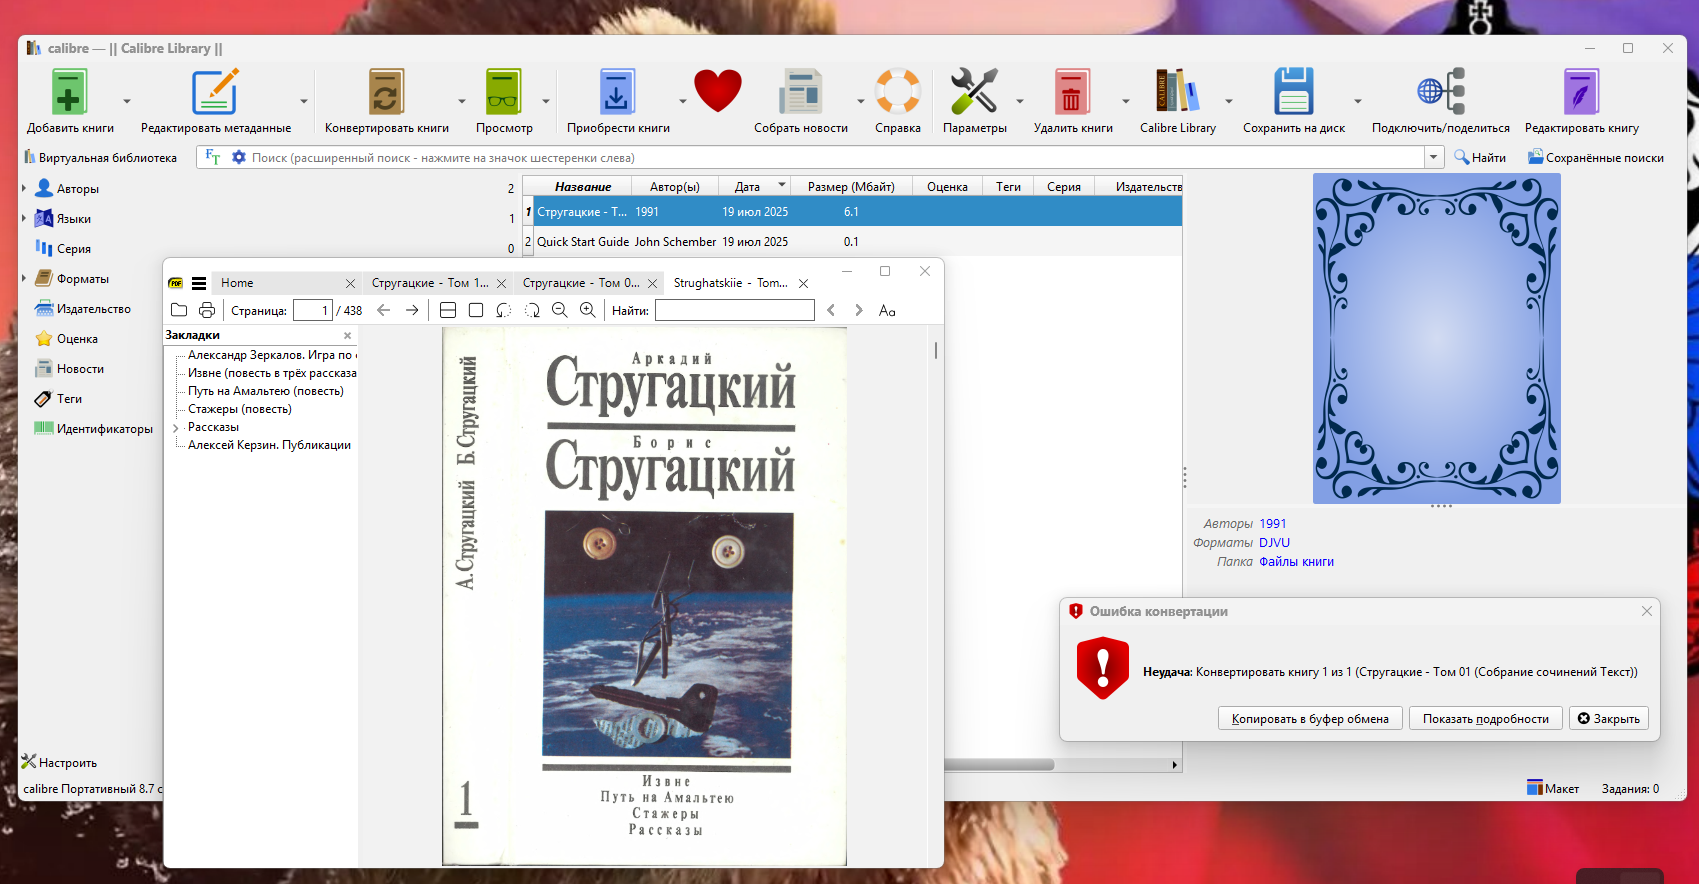Open dropdown arrow beside Add books
Viewport: 1699px width, 884px height.
tap(127, 101)
